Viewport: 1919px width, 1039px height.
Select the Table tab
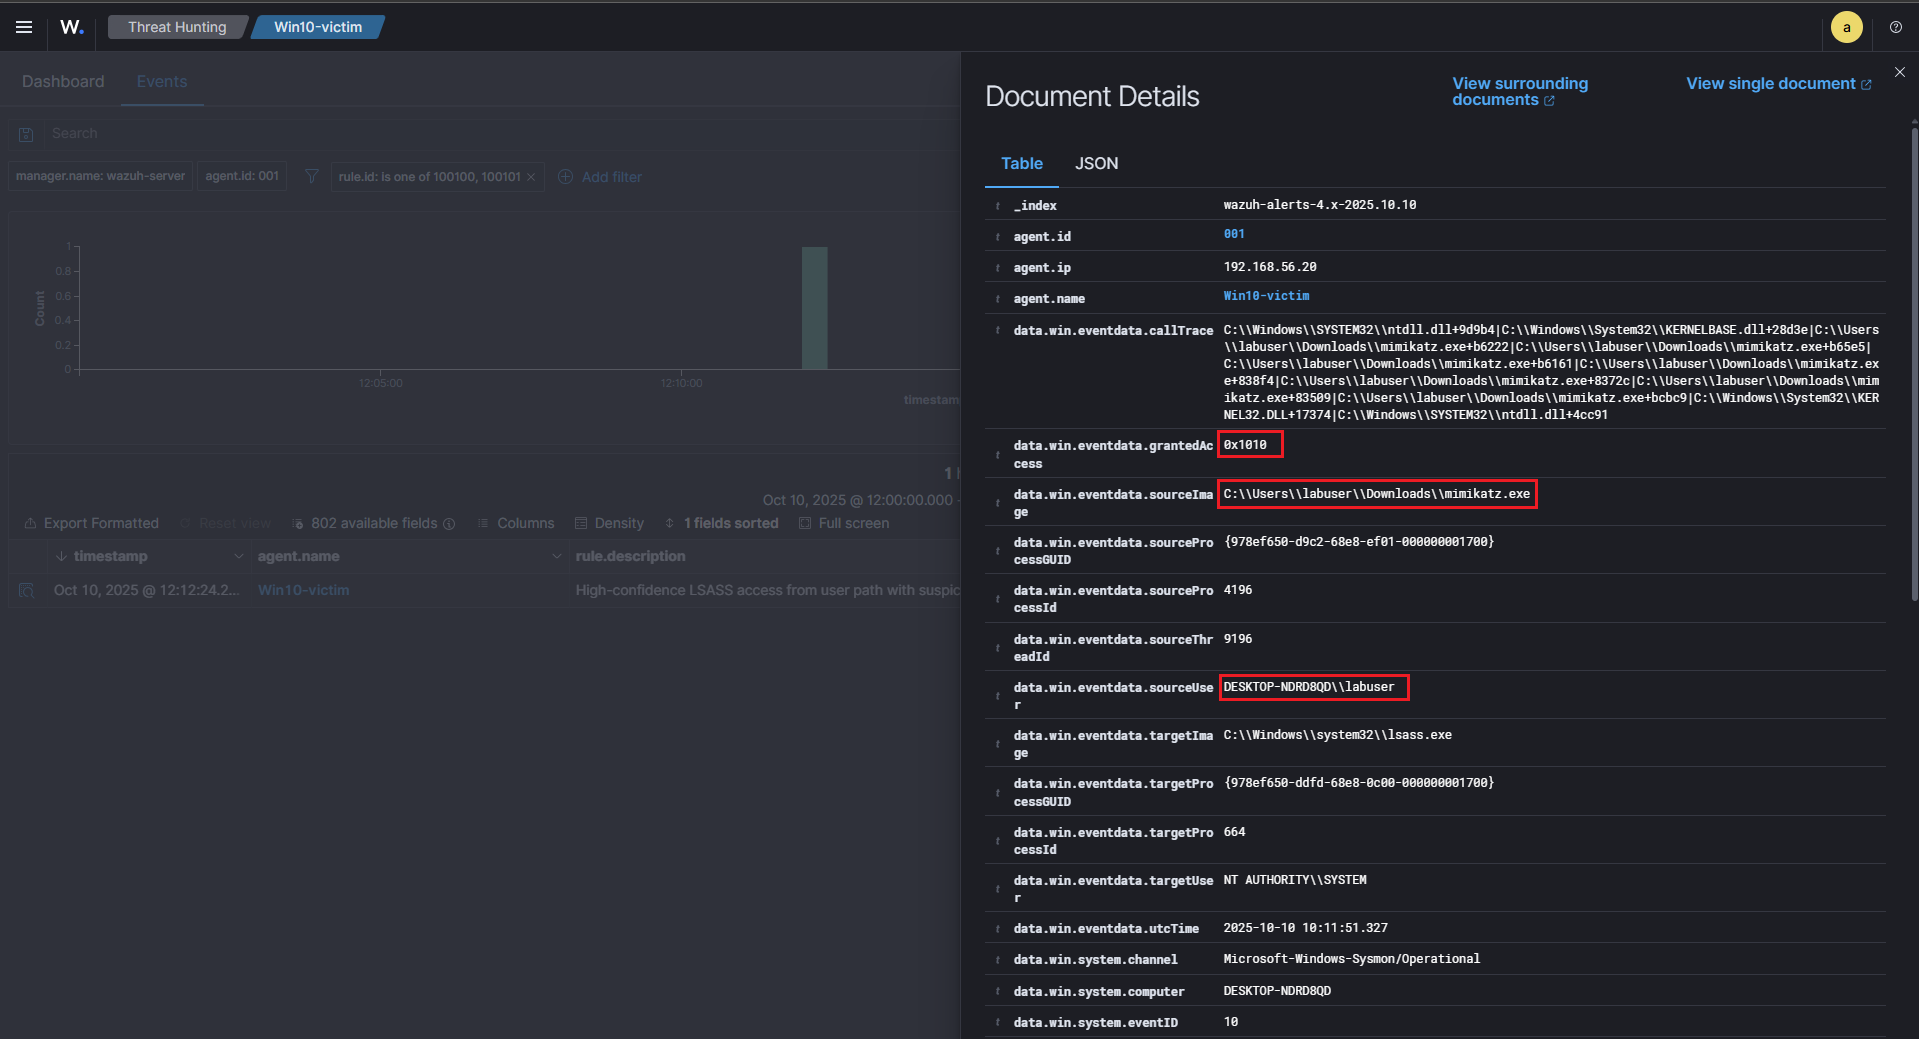(1021, 164)
